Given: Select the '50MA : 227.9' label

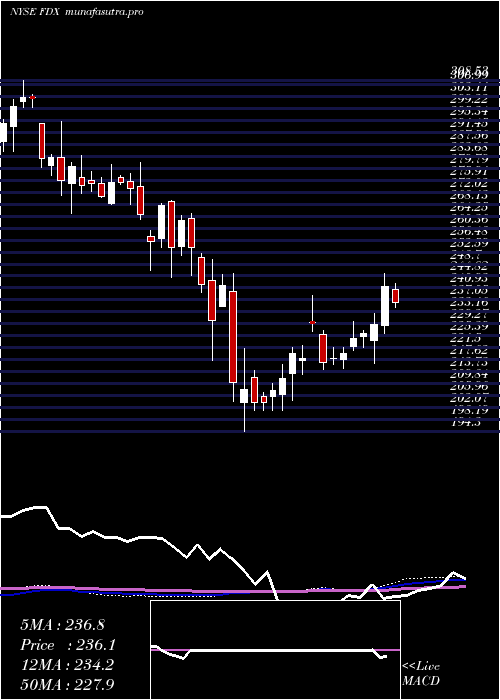Looking at the screenshot, I should point(67,684).
